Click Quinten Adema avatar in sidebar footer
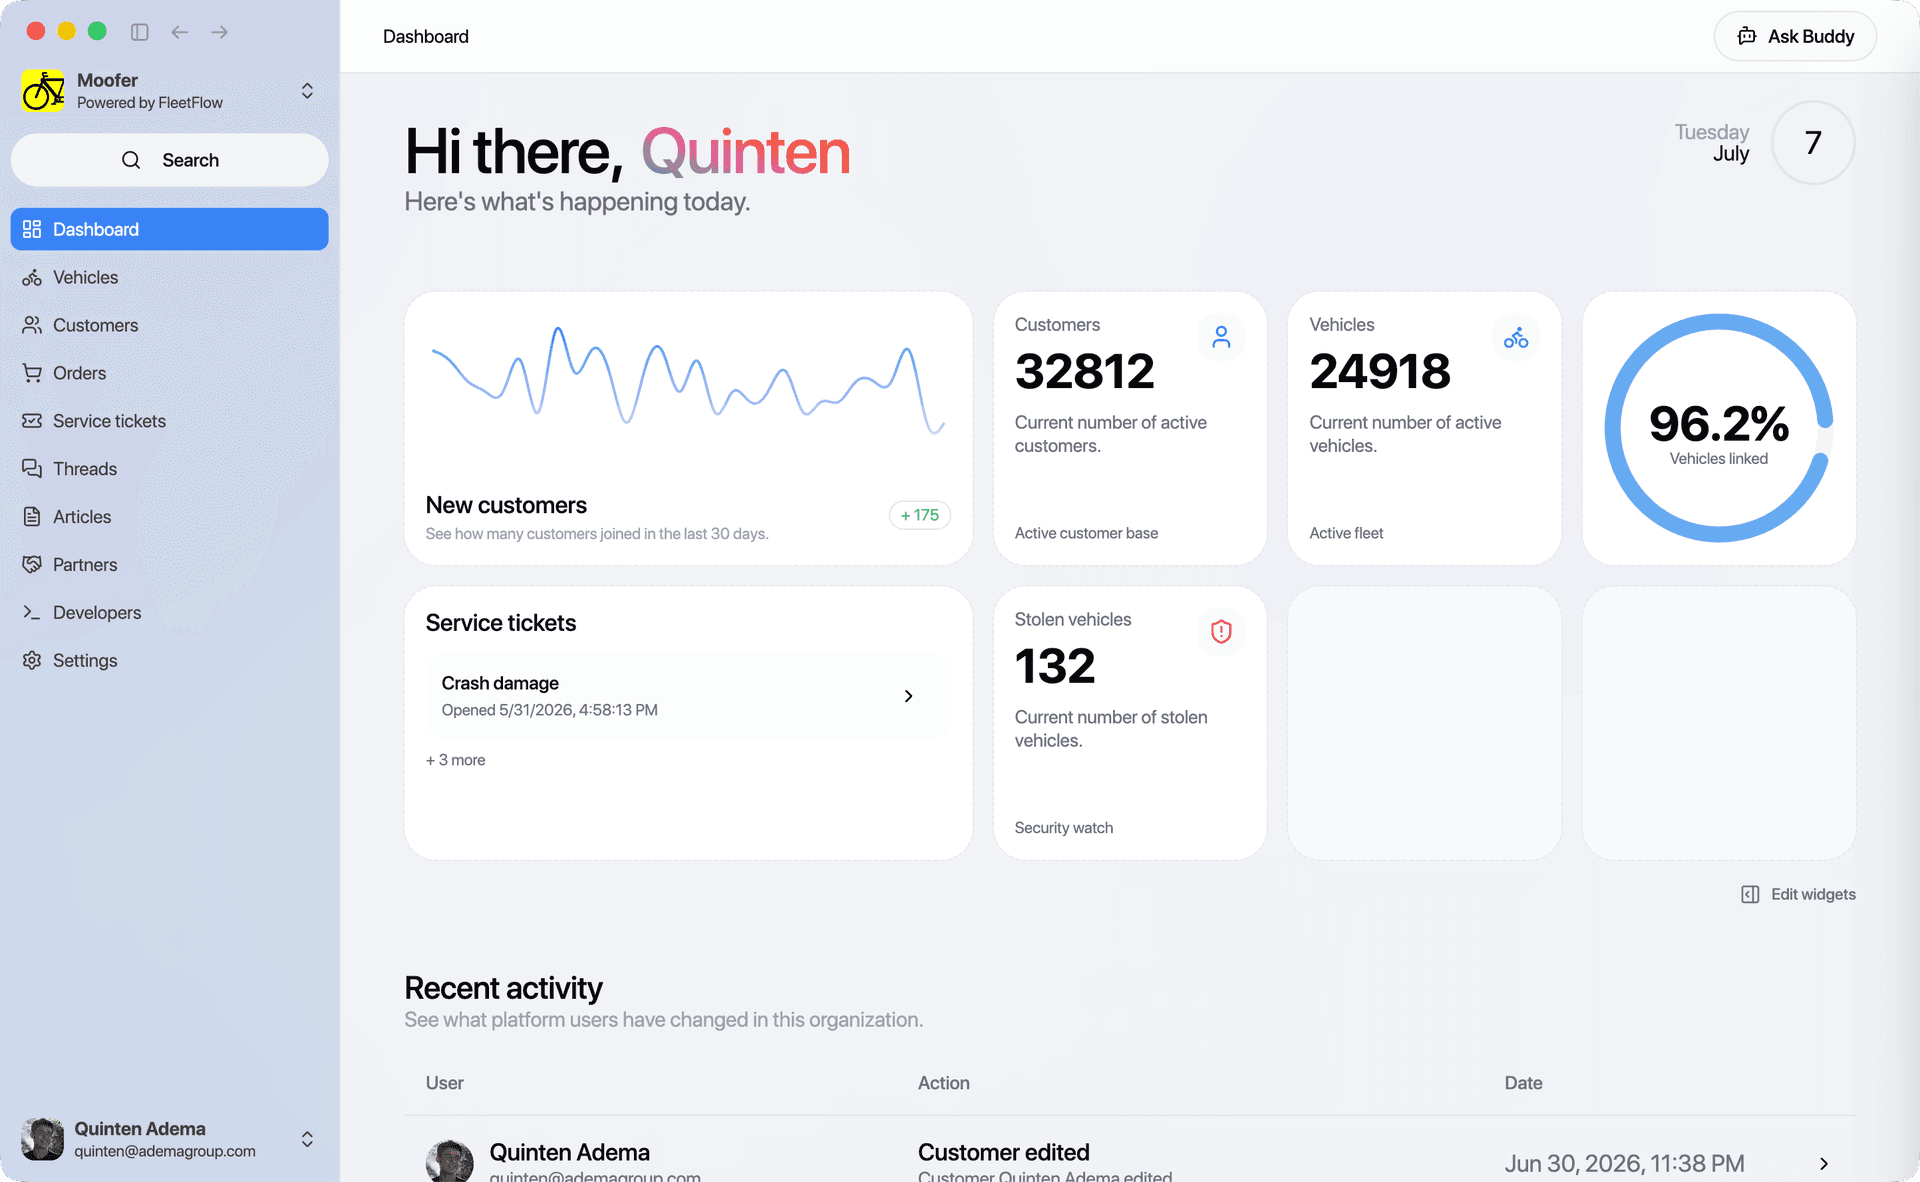Screen dimensions: 1920x1182 (43, 1139)
